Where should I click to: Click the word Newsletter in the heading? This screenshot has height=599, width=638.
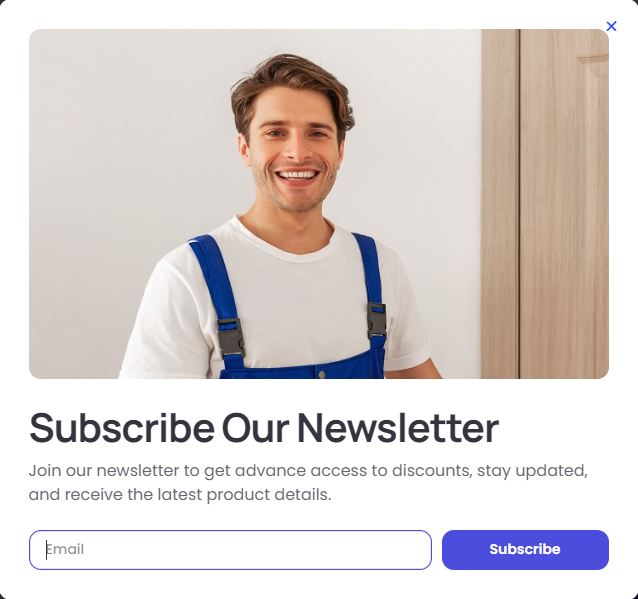tap(398, 428)
